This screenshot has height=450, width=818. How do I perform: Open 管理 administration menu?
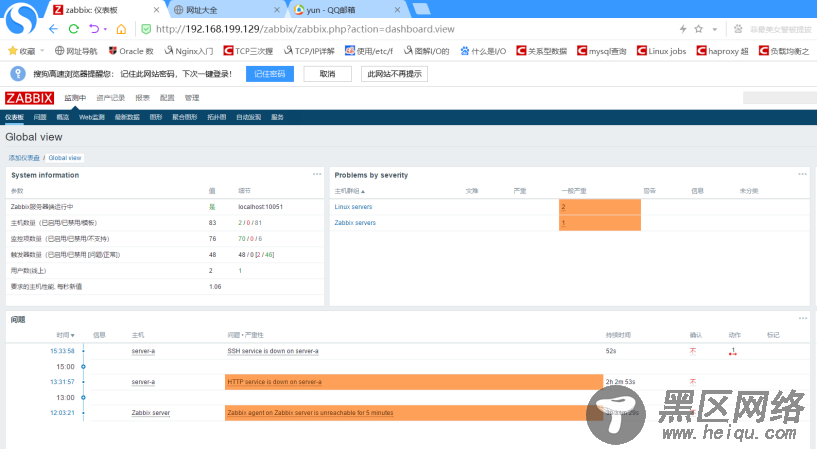[x=192, y=98]
